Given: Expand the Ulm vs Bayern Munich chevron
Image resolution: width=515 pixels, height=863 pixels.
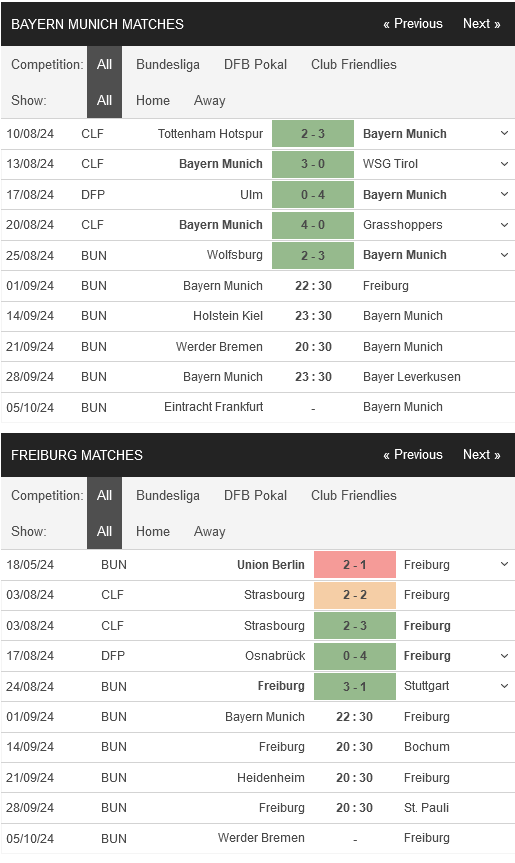Looking at the screenshot, I should 504,194.
